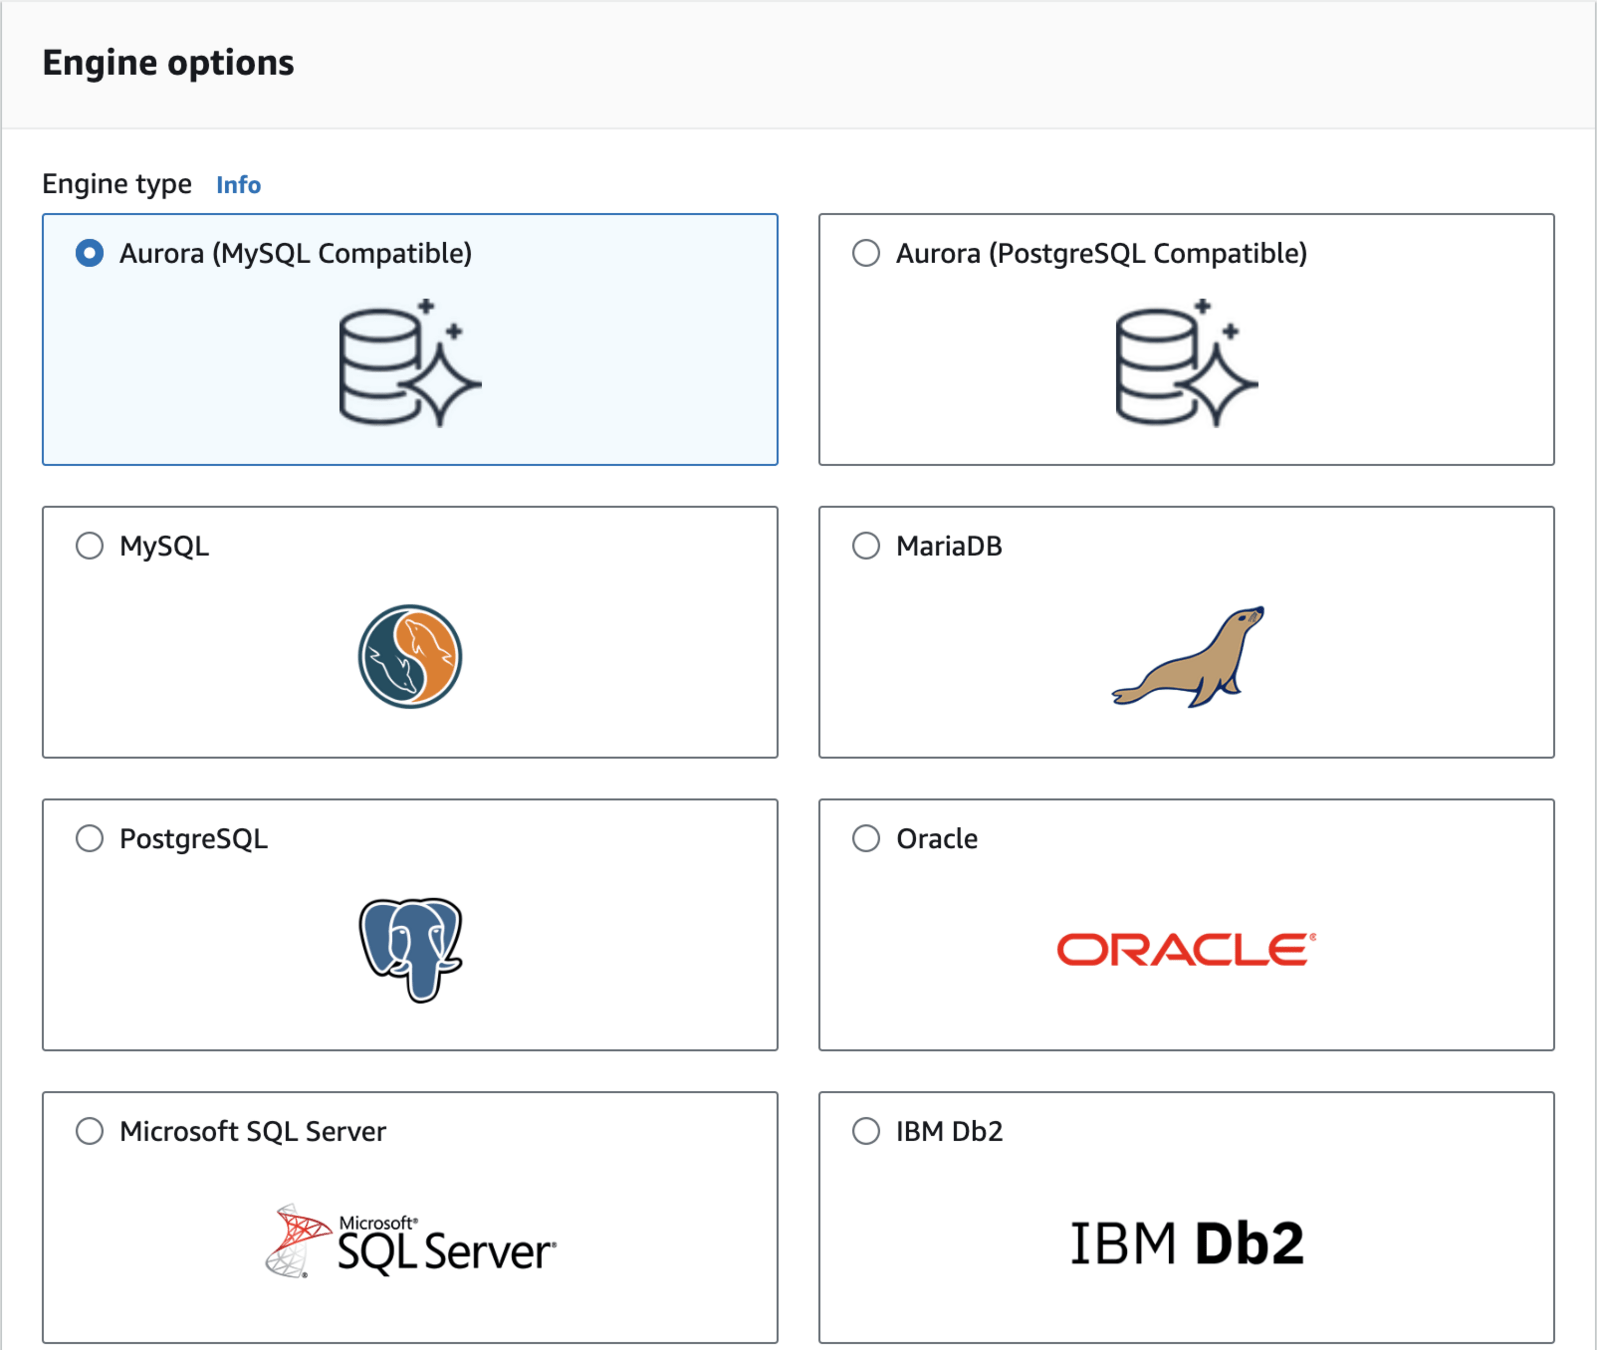Pick the Oracle engine radio button
This screenshot has width=1597, height=1350.
pos(866,838)
